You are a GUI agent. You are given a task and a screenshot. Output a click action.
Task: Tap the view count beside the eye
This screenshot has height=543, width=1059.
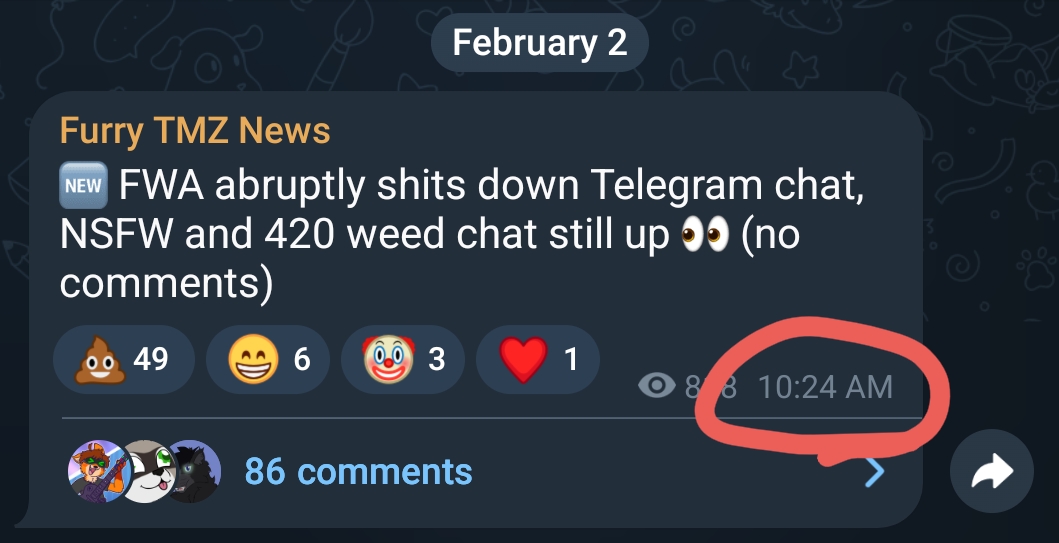click(x=710, y=387)
